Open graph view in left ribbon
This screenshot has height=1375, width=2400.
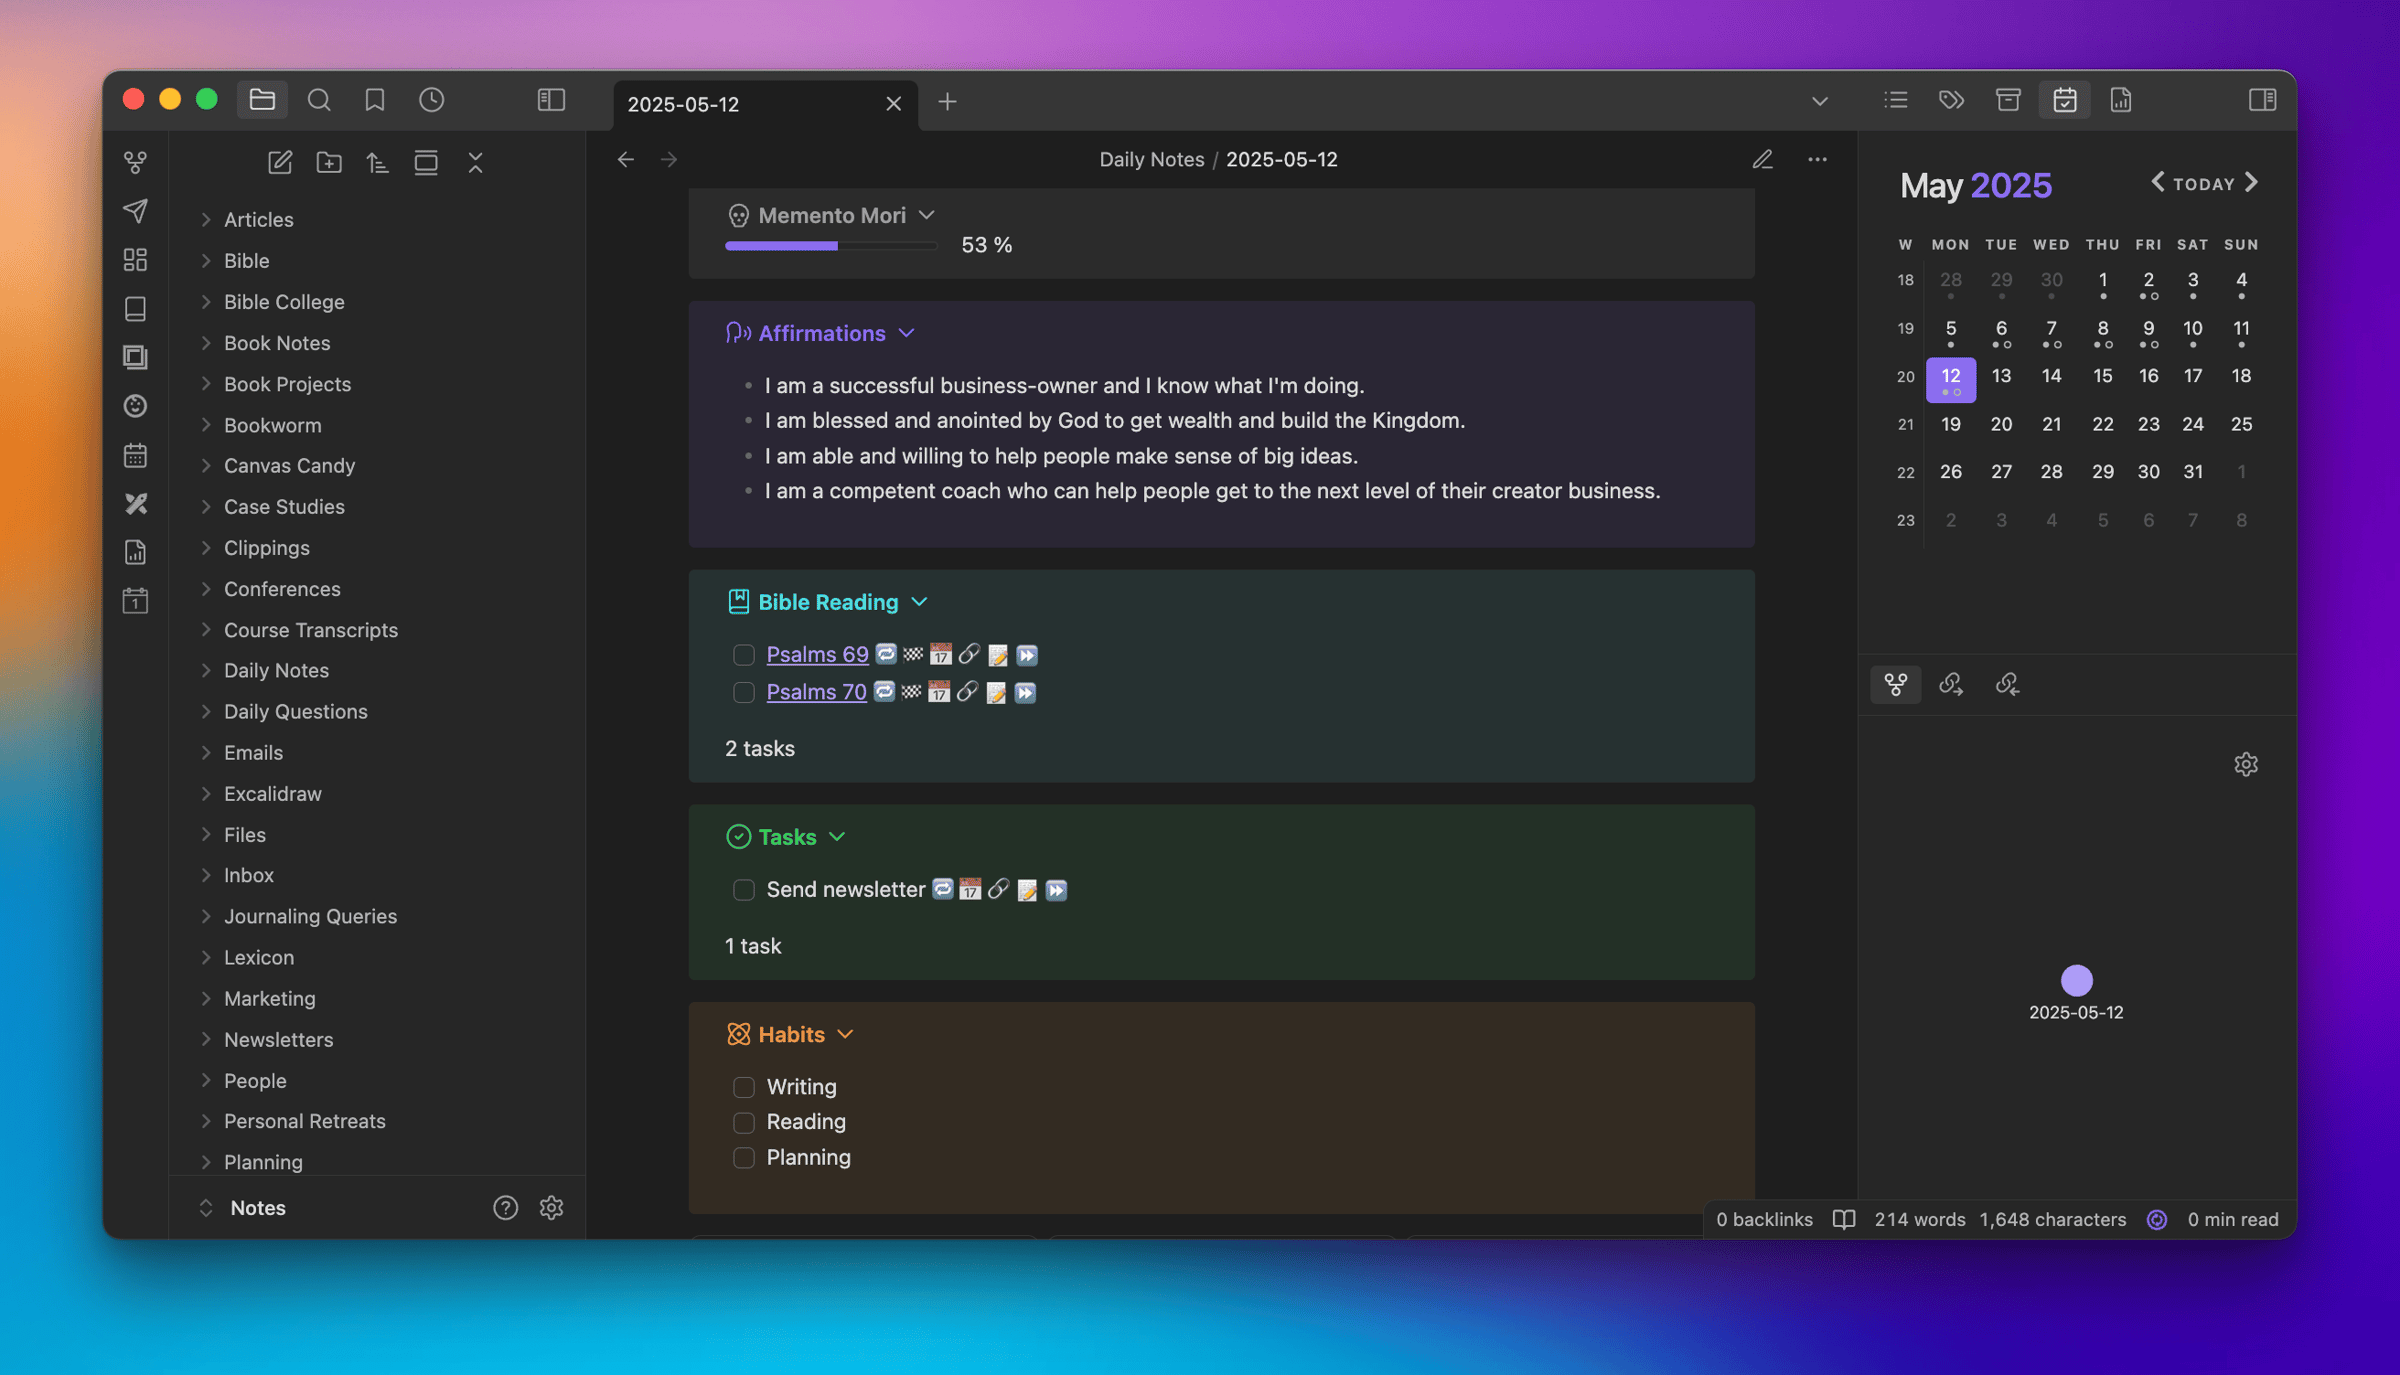click(136, 162)
